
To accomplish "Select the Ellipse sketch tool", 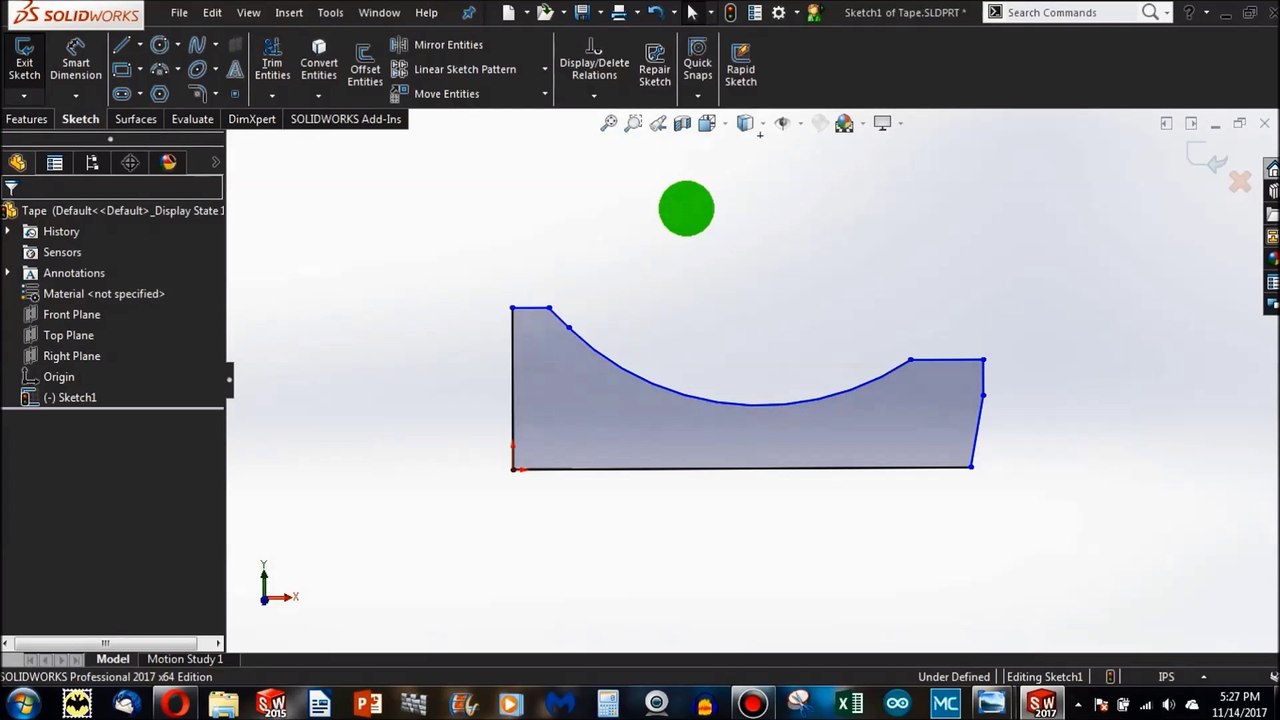I will pyautogui.click(x=197, y=69).
